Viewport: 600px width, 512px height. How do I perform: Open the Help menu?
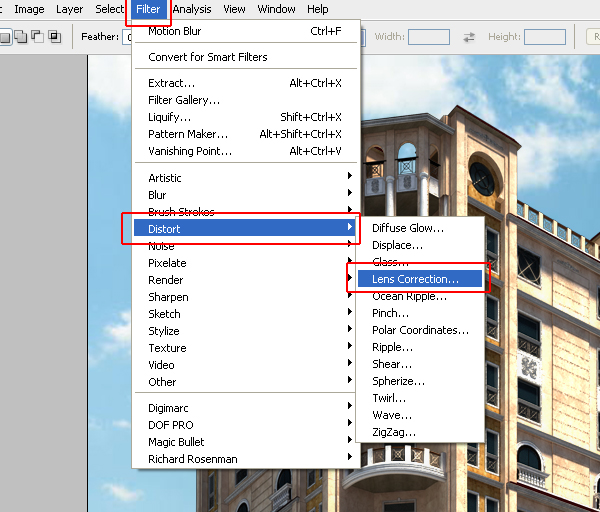318,9
